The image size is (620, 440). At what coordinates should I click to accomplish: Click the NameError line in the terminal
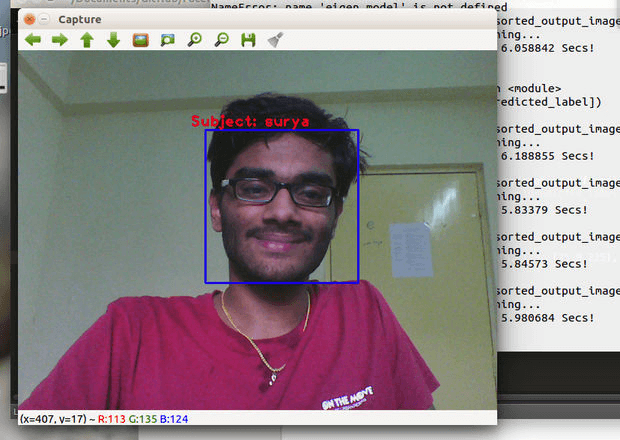359,7
